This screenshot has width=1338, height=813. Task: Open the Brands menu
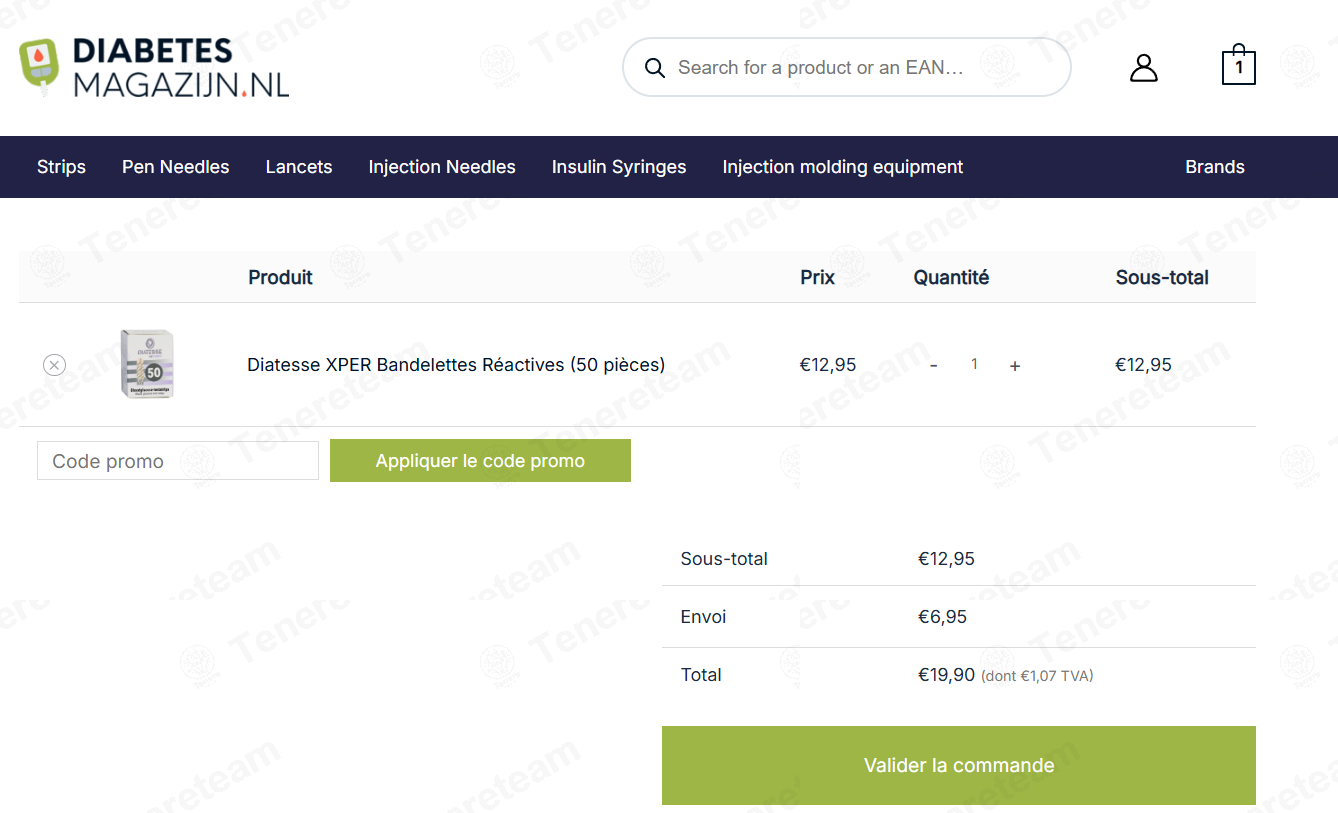(x=1215, y=167)
